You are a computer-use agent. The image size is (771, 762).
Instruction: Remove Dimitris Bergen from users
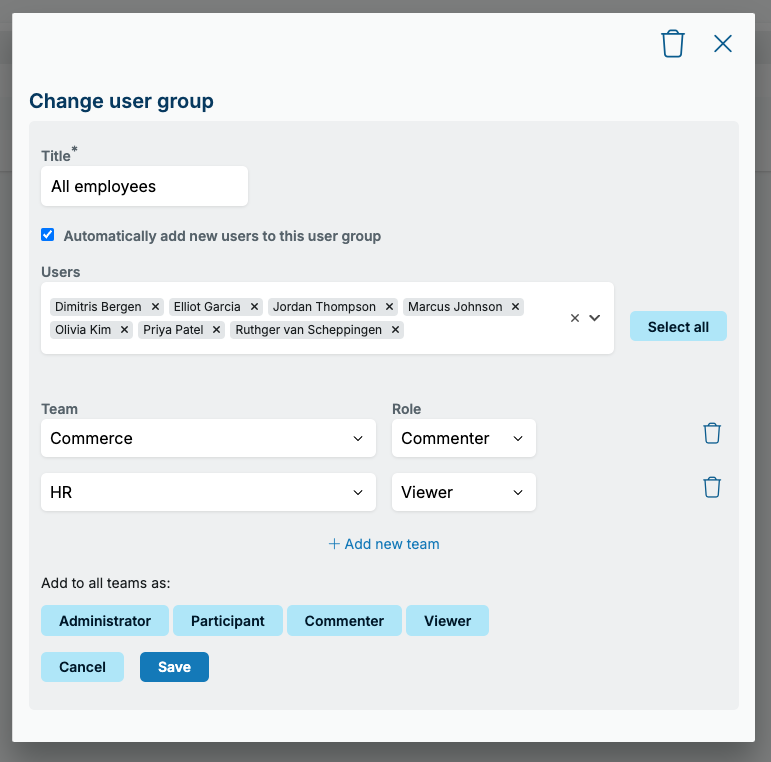155,307
